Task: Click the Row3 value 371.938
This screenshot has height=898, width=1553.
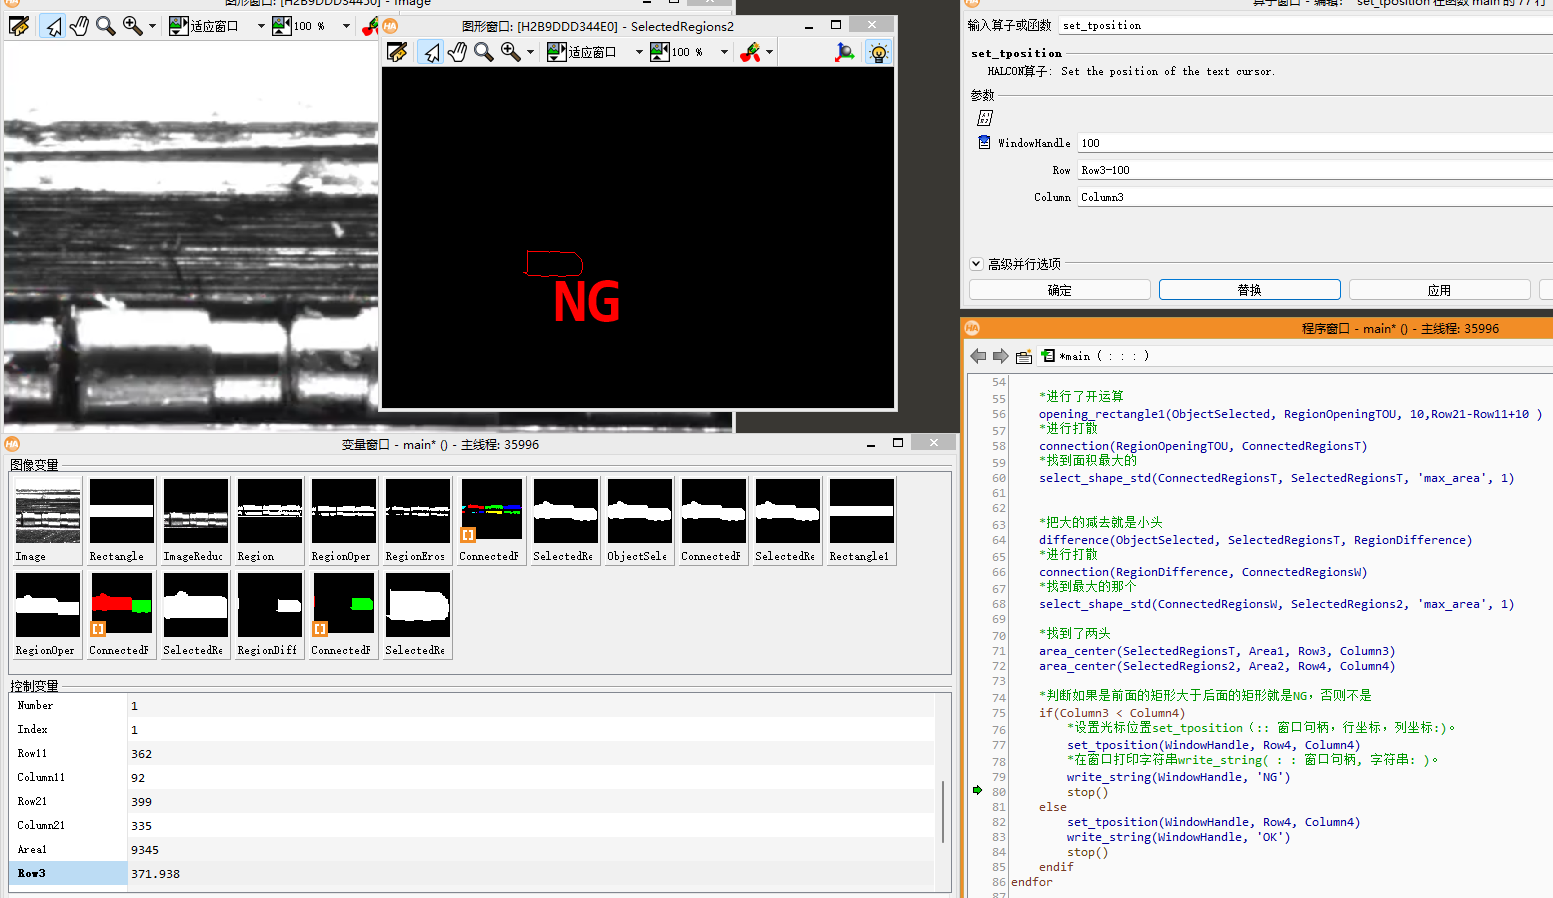Action: [x=156, y=874]
